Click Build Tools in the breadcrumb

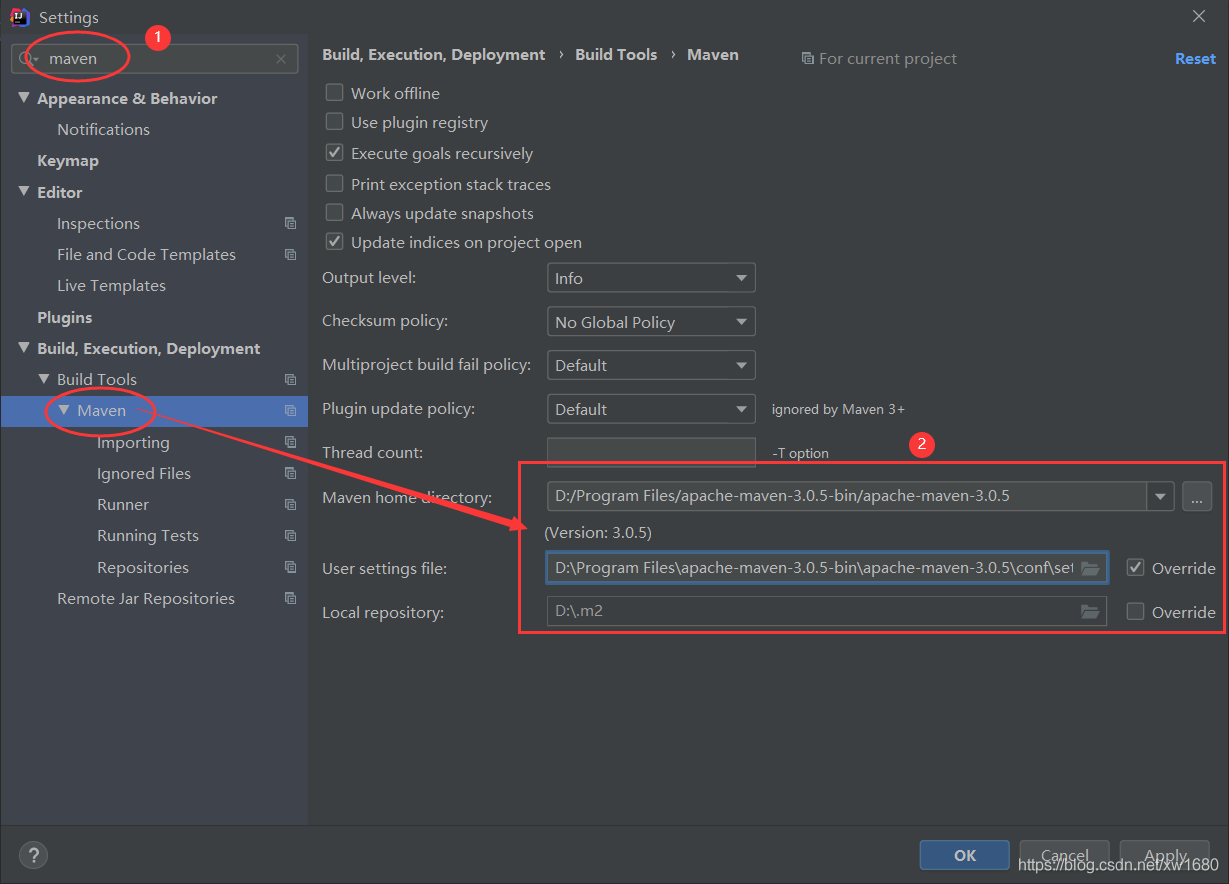click(616, 54)
